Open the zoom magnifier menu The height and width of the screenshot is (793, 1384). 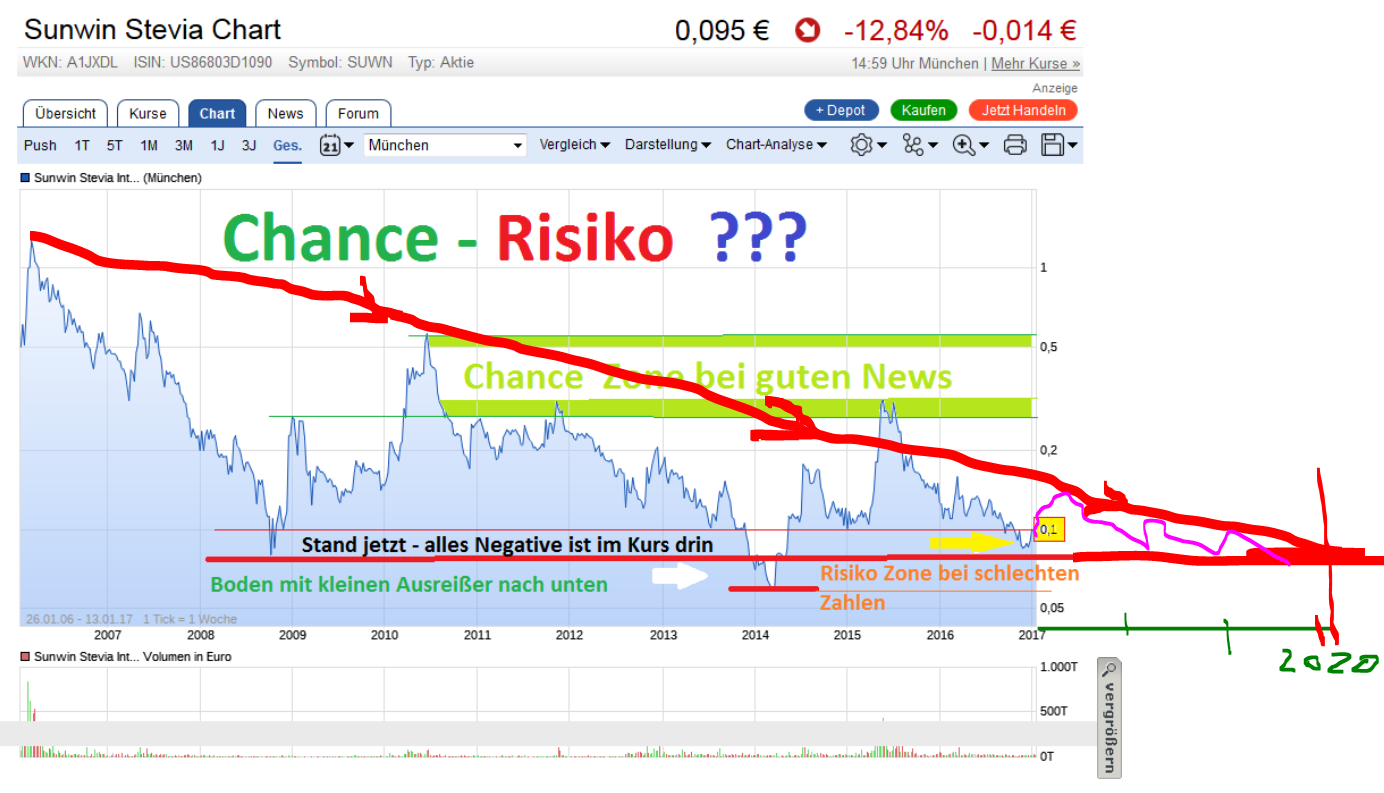970,145
